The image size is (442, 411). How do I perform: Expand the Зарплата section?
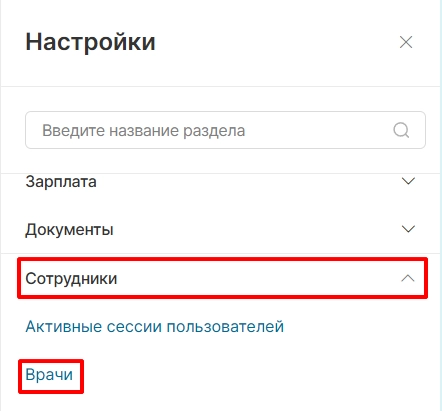tap(221, 182)
